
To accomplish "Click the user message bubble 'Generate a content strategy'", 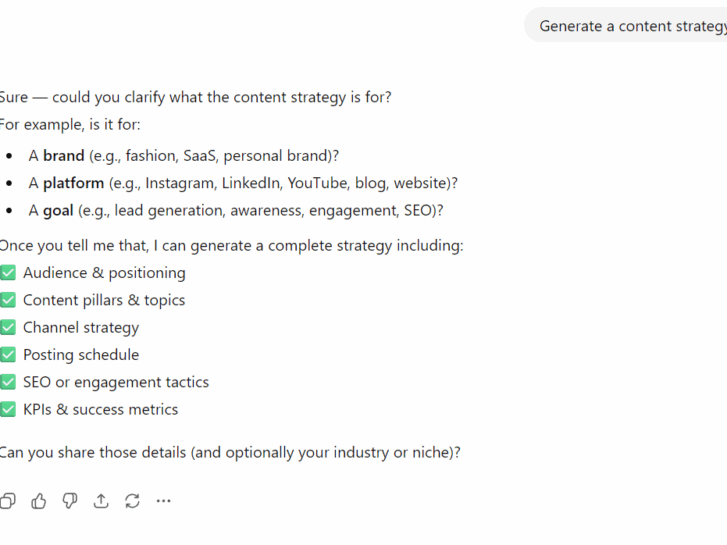I will pos(631,26).
